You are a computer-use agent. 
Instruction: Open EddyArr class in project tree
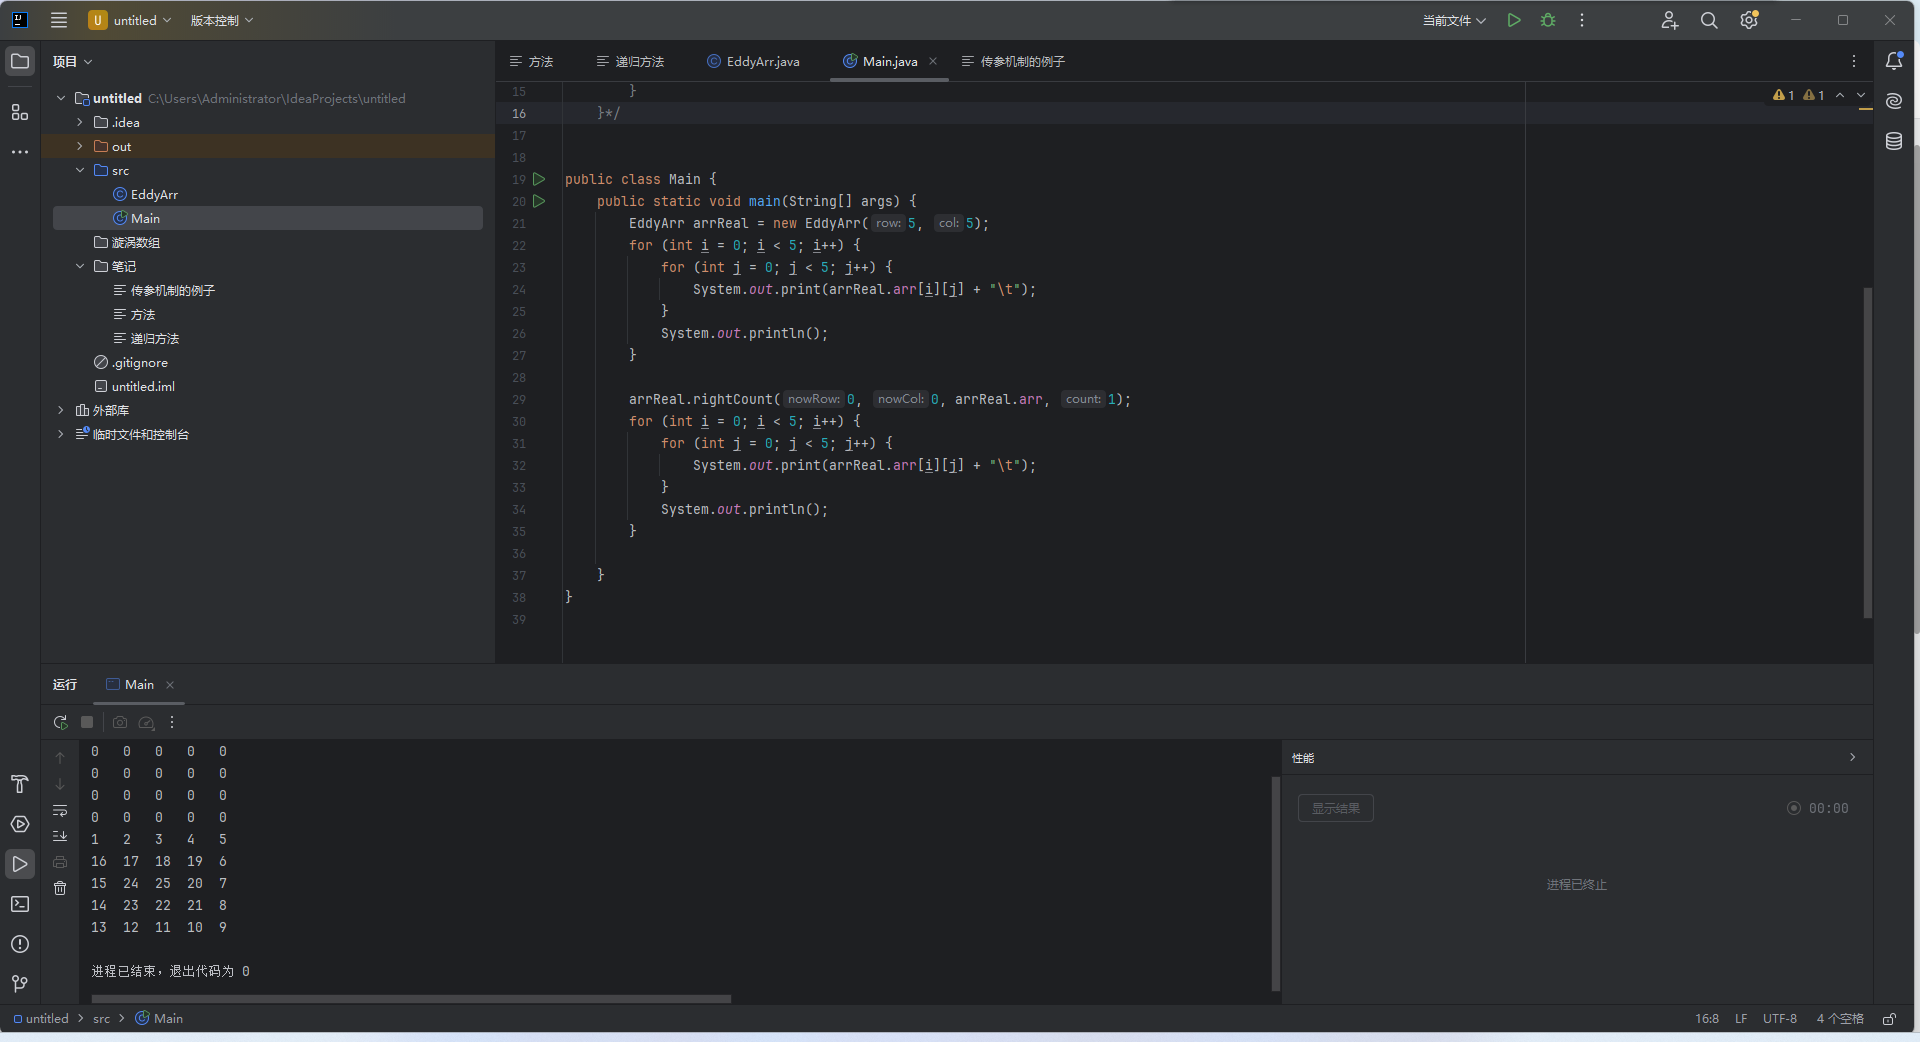[154, 194]
